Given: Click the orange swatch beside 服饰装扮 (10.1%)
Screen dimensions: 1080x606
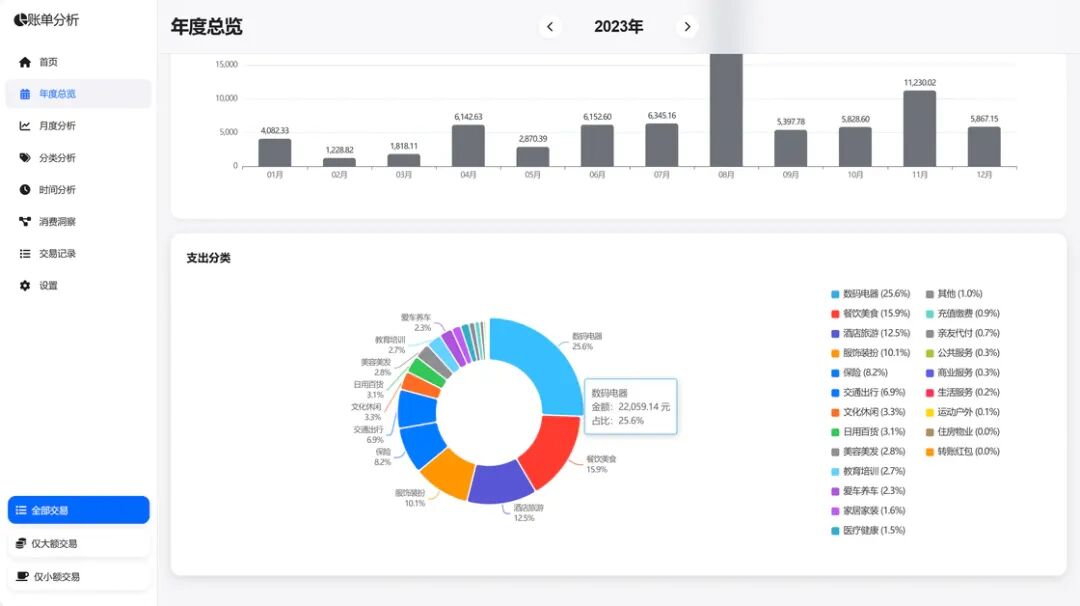Looking at the screenshot, I should (x=835, y=353).
